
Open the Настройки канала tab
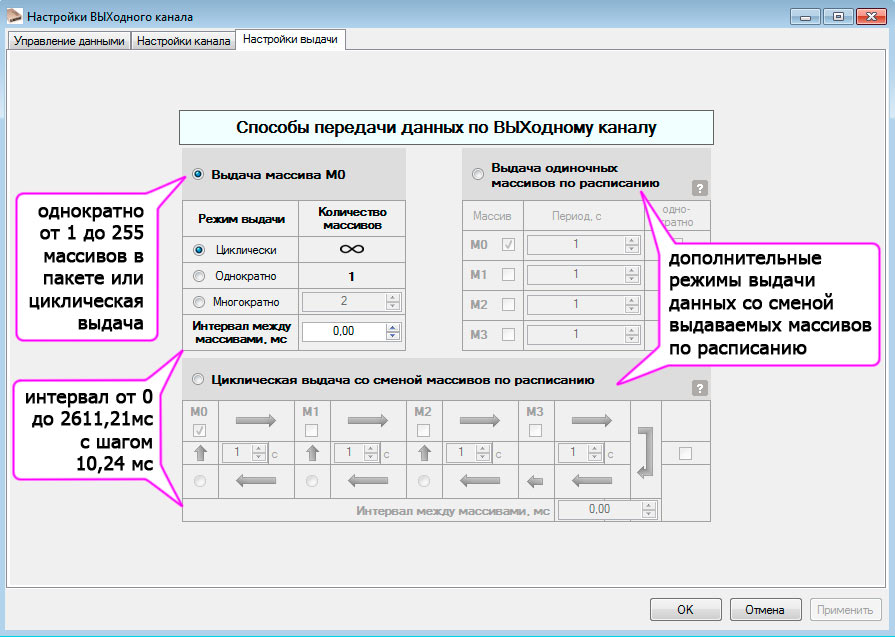point(184,41)
